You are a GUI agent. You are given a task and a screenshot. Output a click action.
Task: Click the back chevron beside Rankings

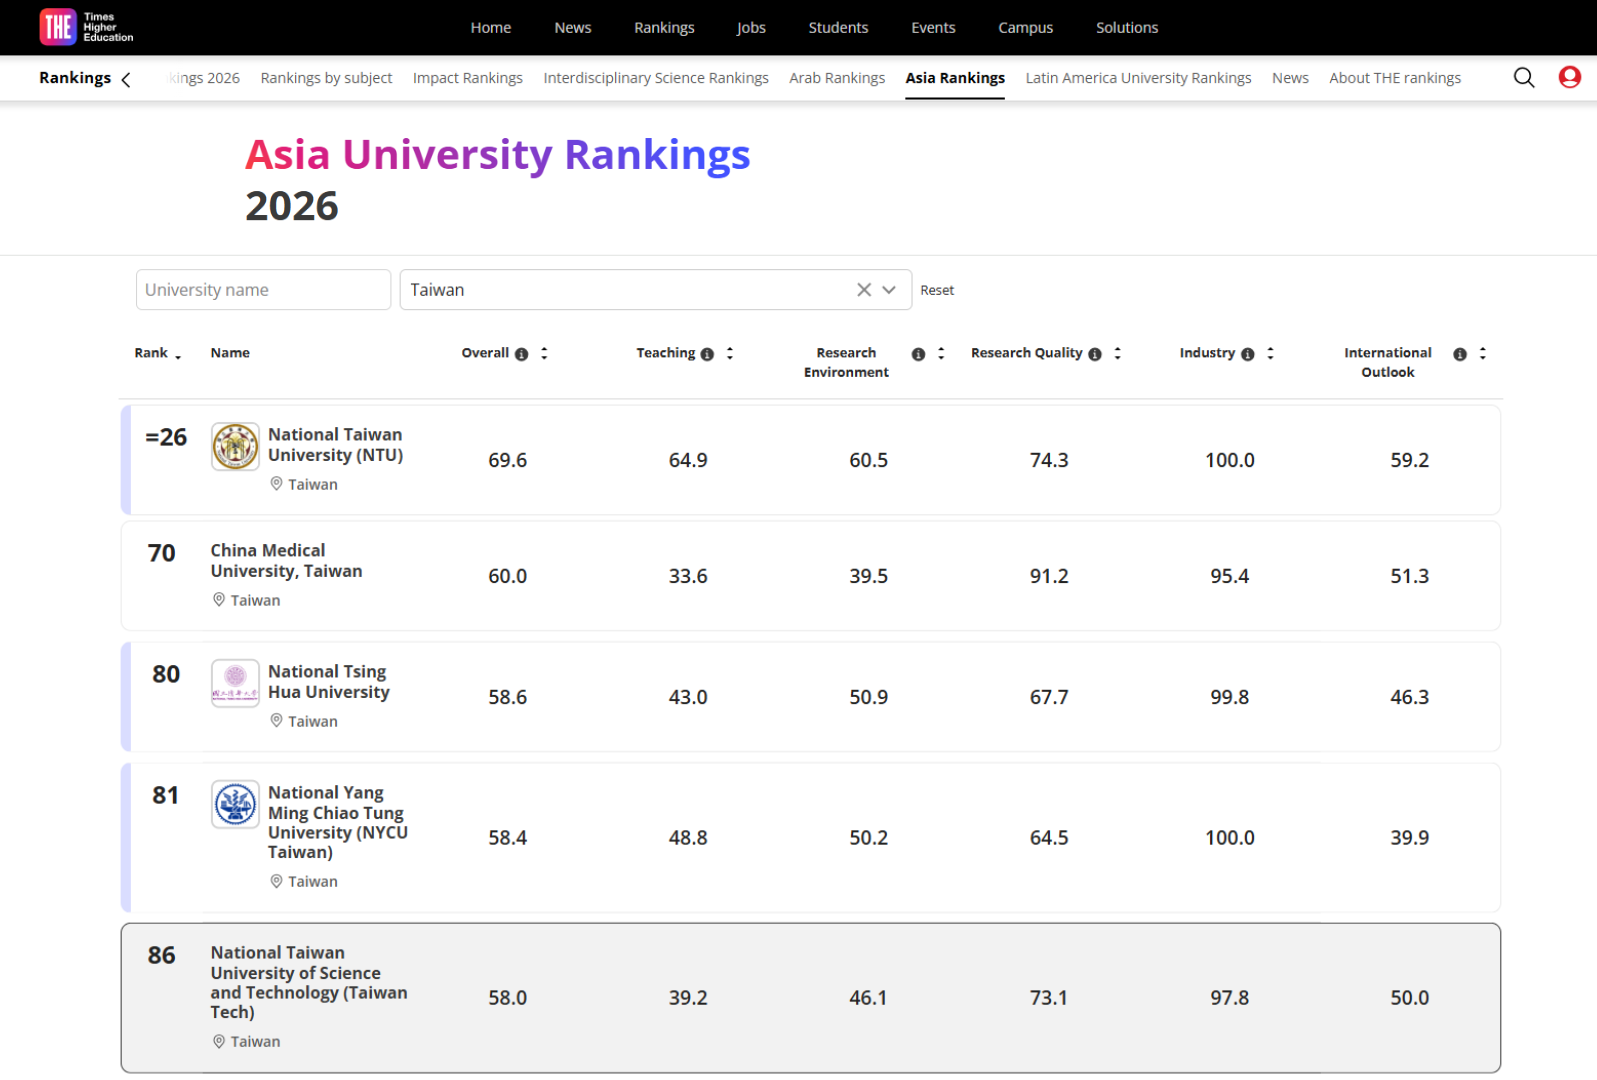coord(126,79)
